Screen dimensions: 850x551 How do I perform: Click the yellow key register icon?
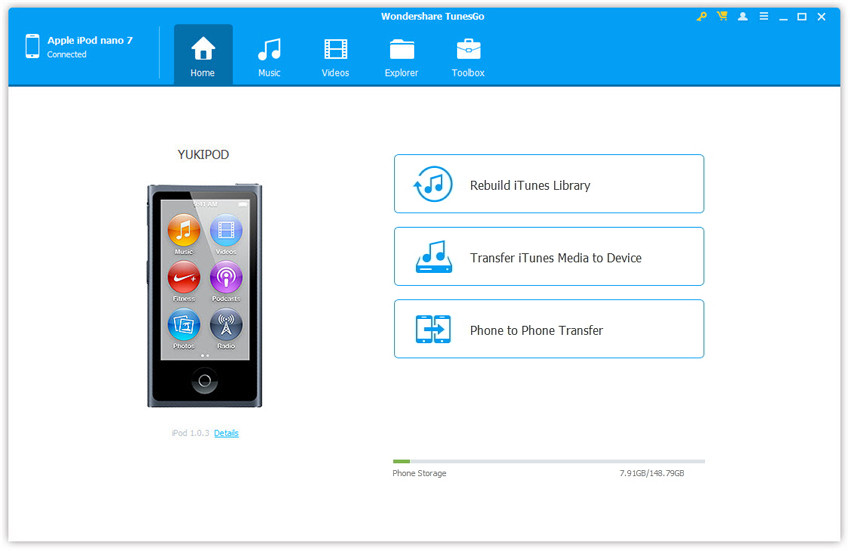(702, 17)
